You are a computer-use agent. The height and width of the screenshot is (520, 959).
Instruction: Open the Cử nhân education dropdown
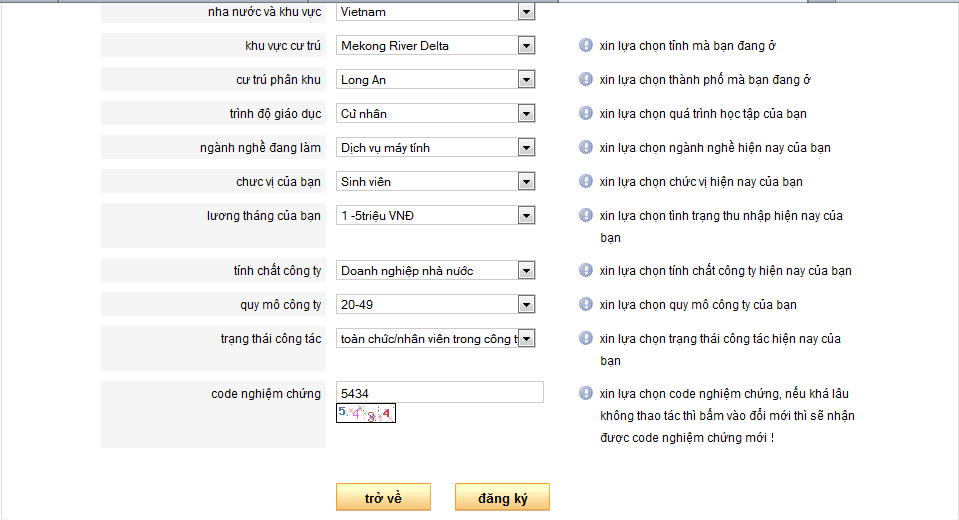coord(435,113)
